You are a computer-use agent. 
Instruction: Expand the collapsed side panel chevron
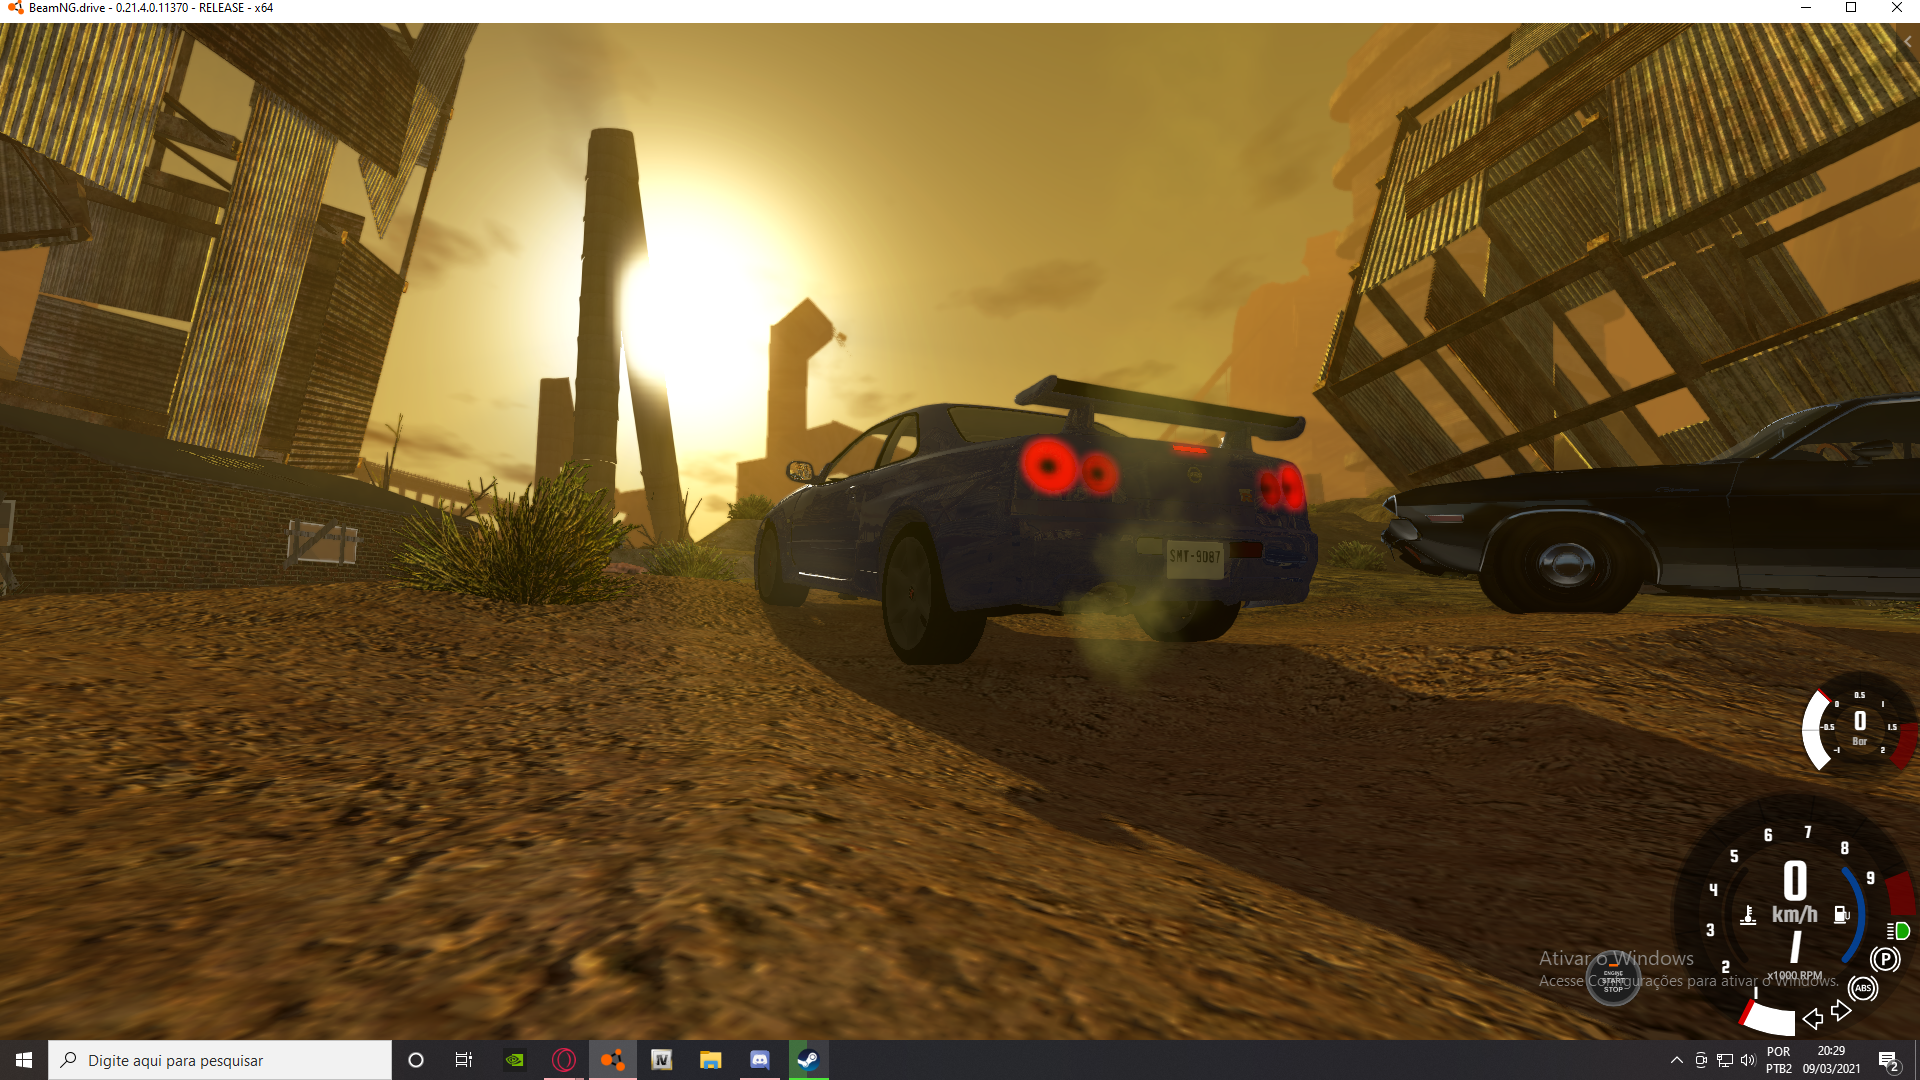click(1907, 42)
